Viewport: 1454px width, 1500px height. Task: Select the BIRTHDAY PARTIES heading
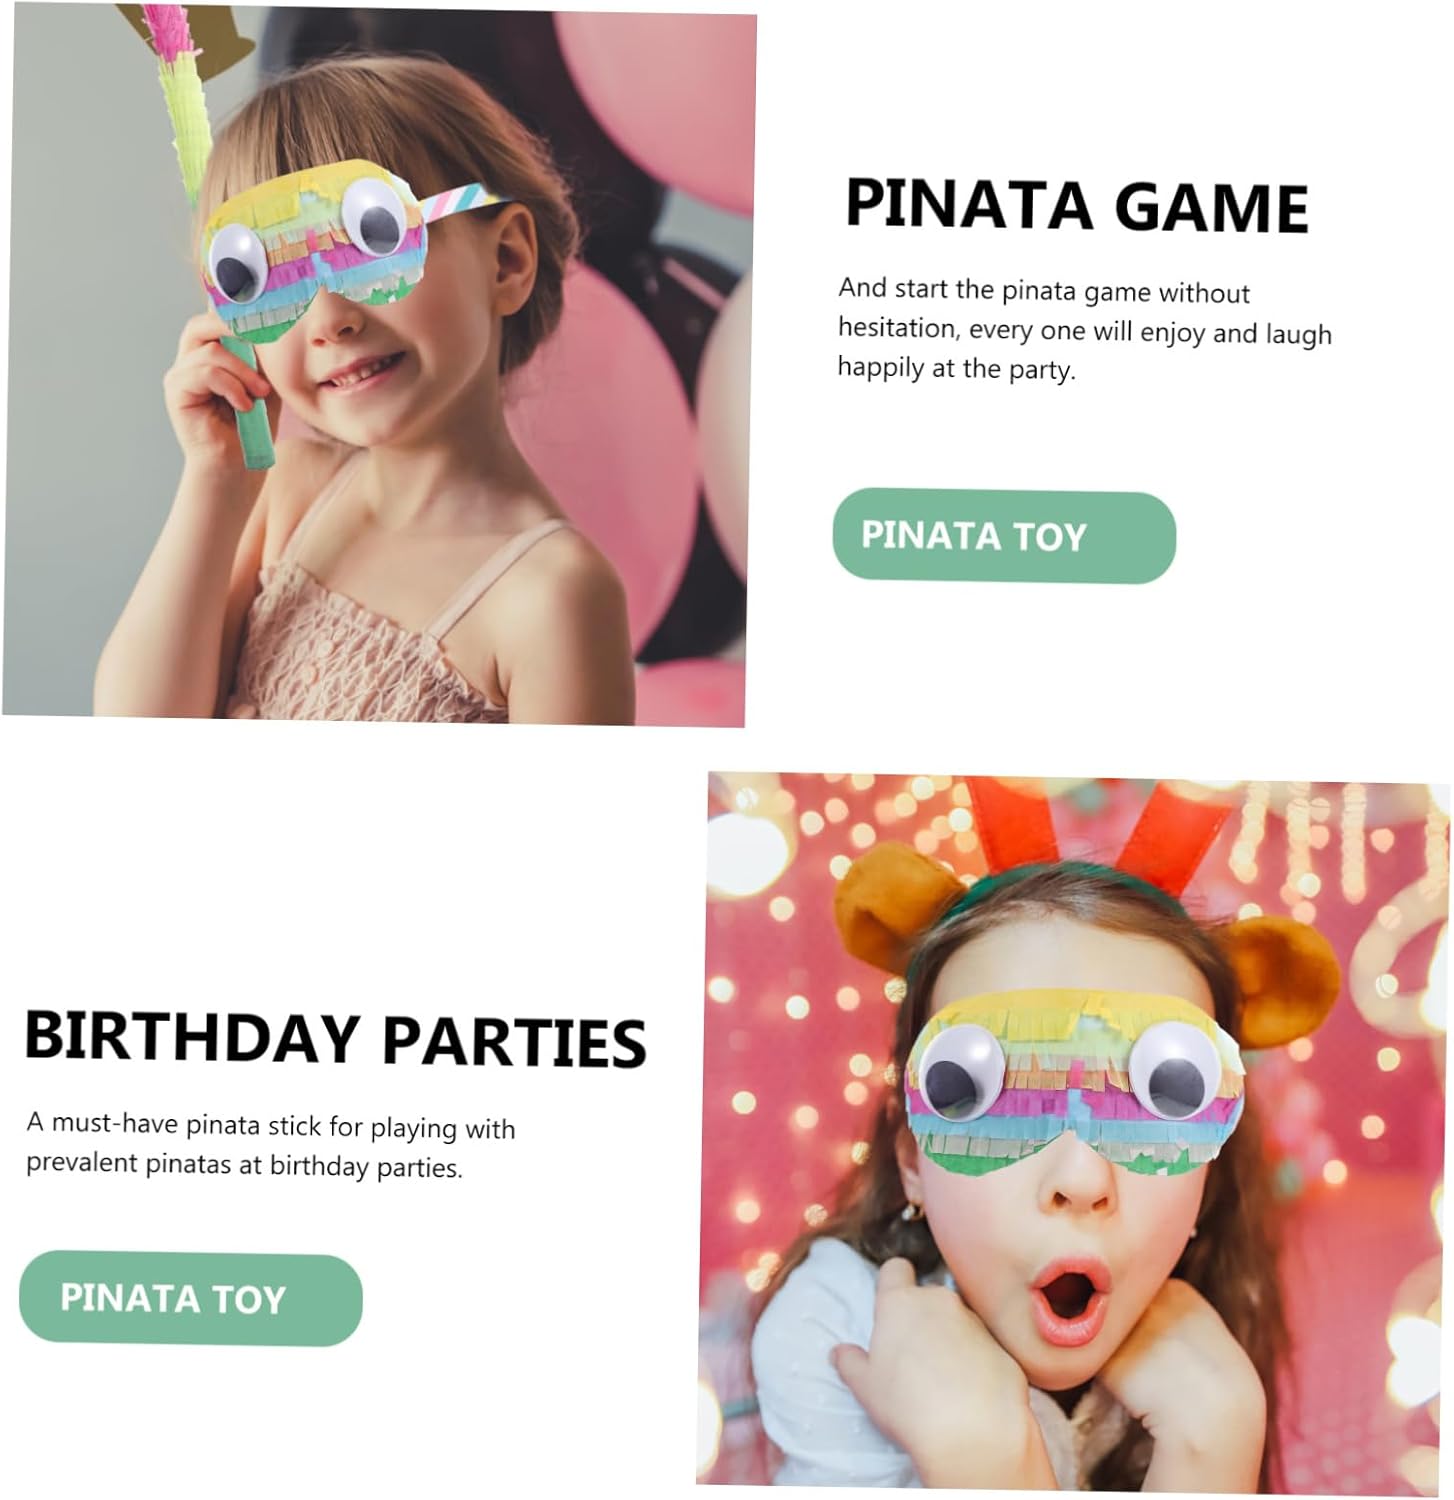[x=336, y=1038]
